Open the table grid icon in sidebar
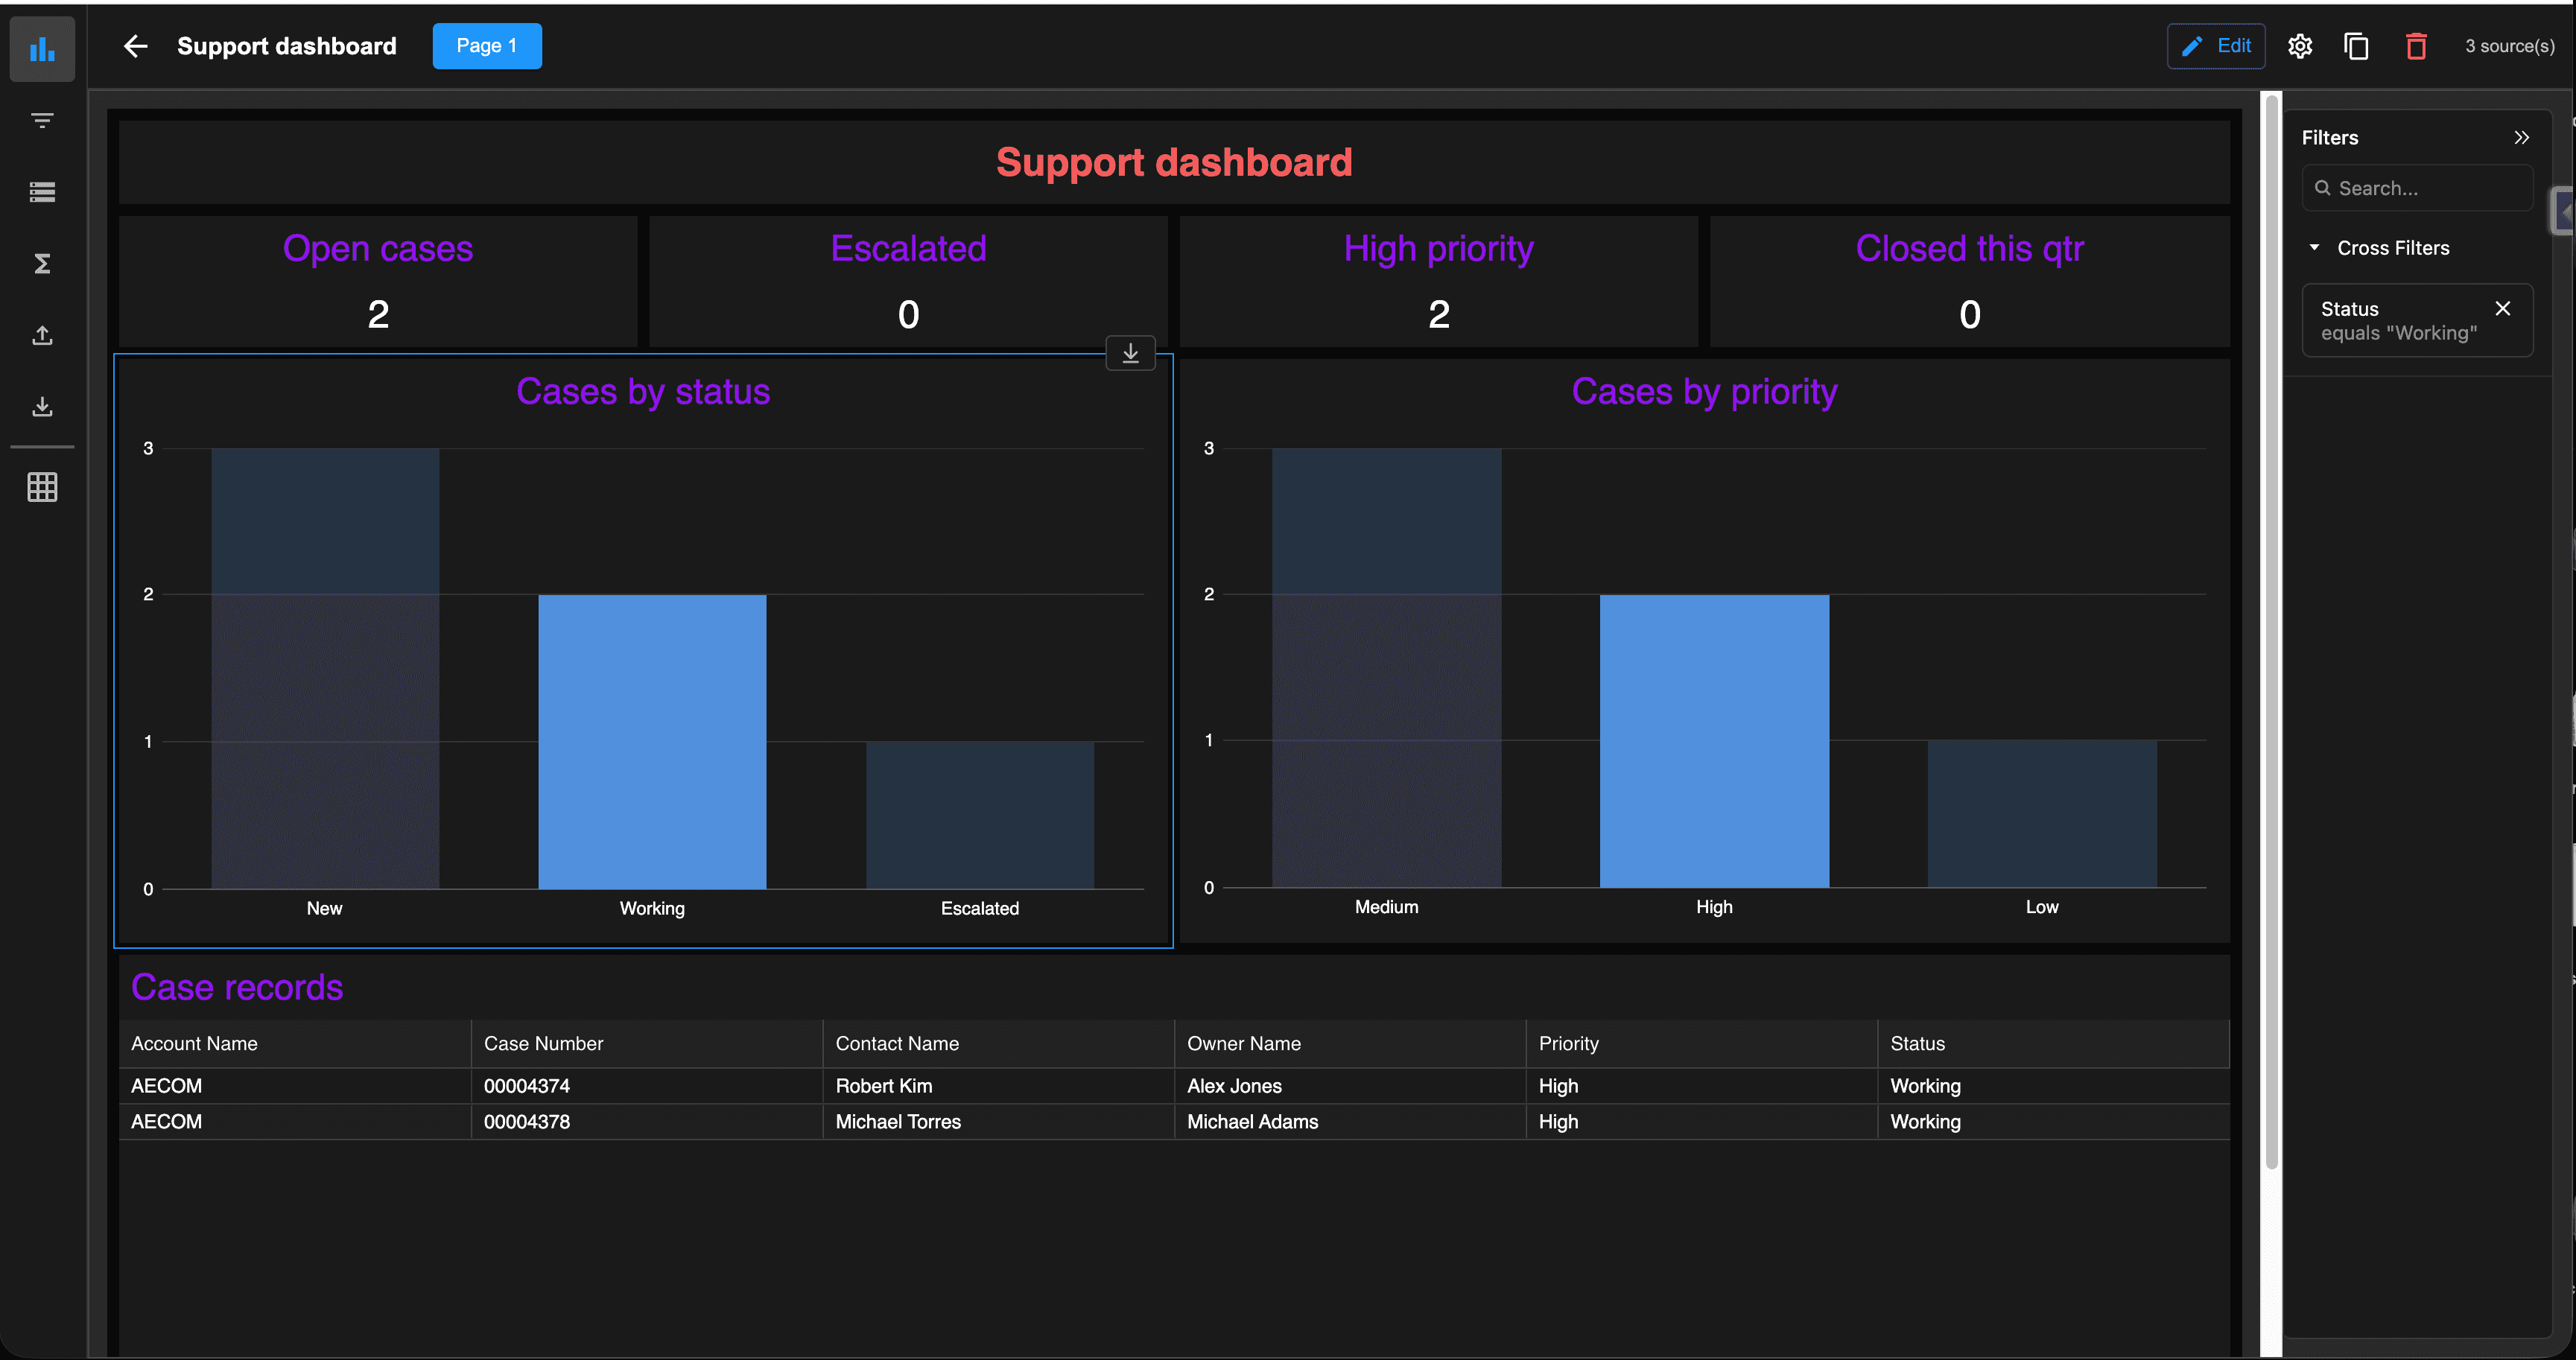 (x=42, y=487)
